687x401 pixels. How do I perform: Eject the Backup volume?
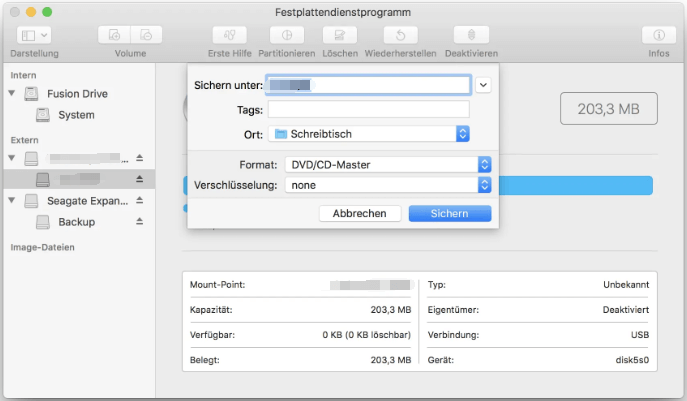139,221
